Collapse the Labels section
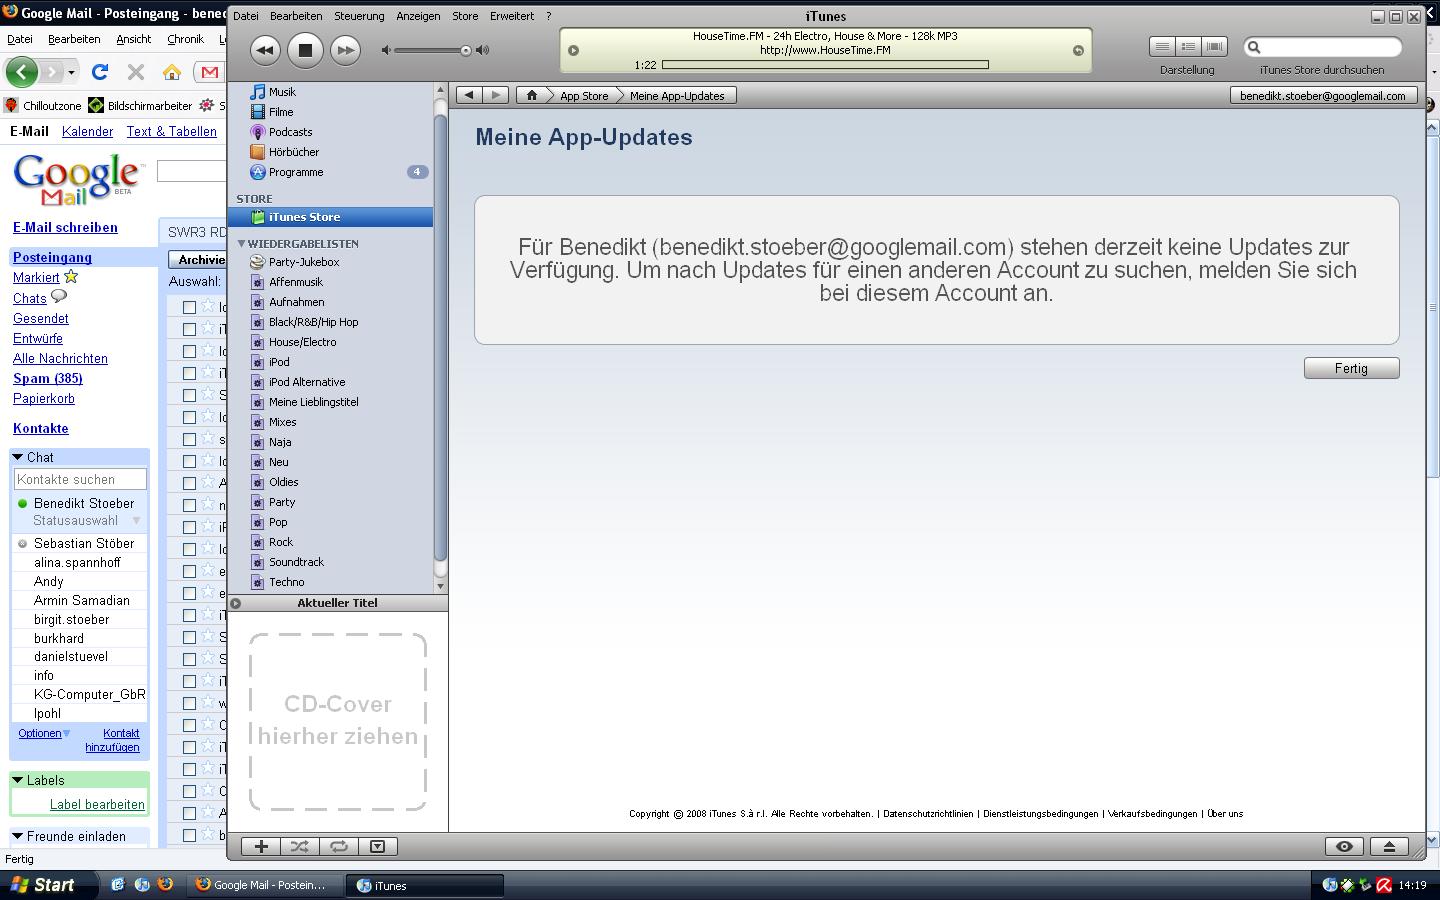This screenshot has width=1440, height=900. point(17,780)
